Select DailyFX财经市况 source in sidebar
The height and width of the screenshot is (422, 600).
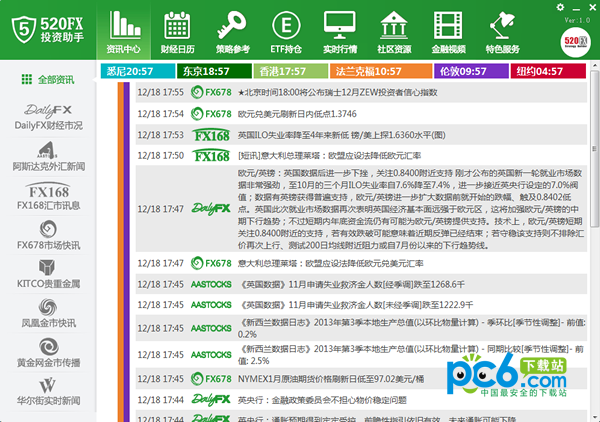[x=48, y=116]
